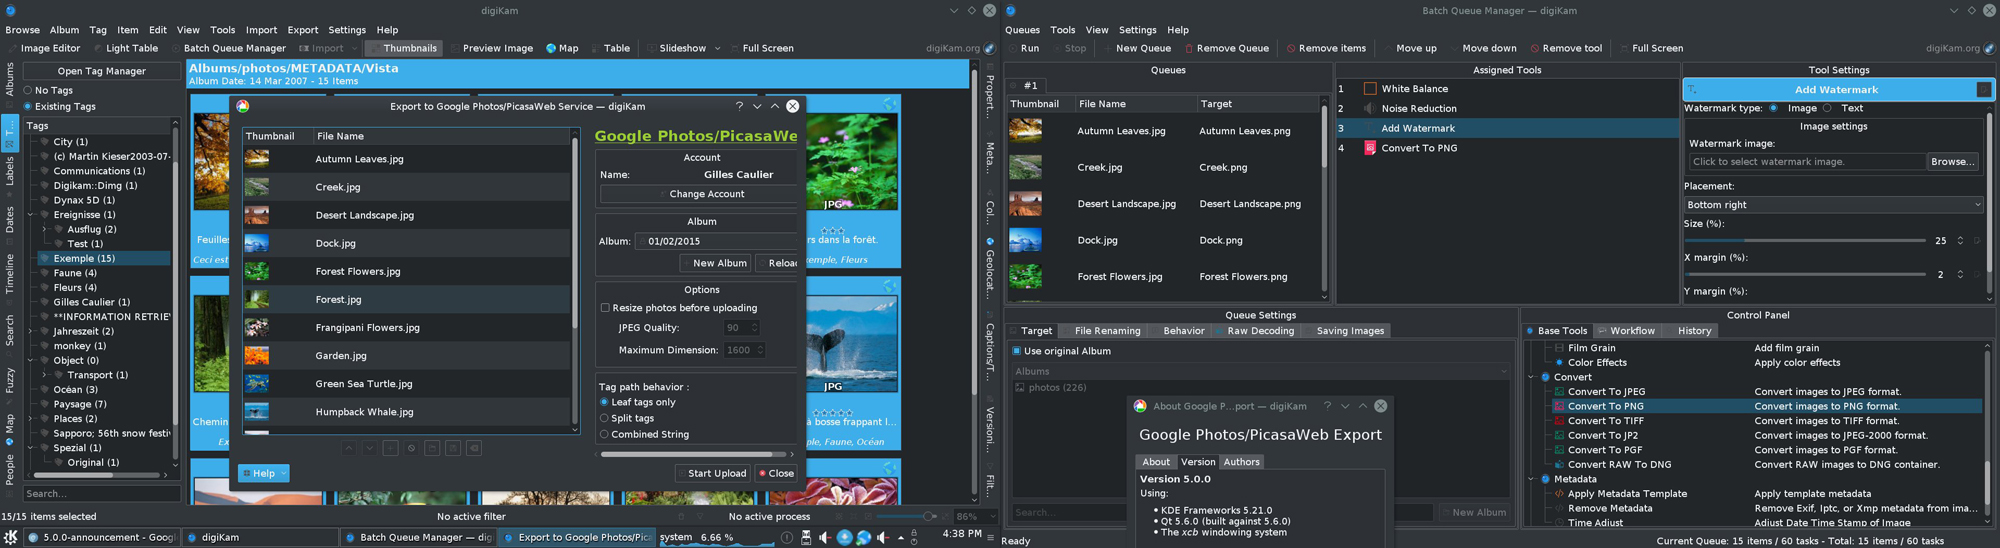2000x548 pixels.
Task: Collapse the Convert group in Base Tools
Action: [1532, 377]
